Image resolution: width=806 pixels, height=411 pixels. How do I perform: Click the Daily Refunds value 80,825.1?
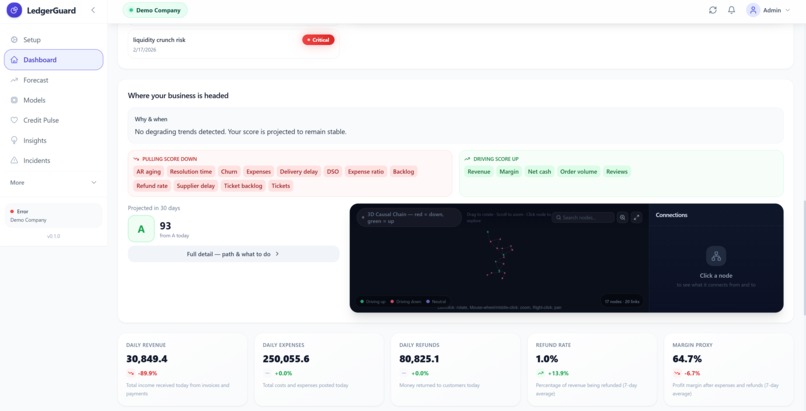click(419, 359)
